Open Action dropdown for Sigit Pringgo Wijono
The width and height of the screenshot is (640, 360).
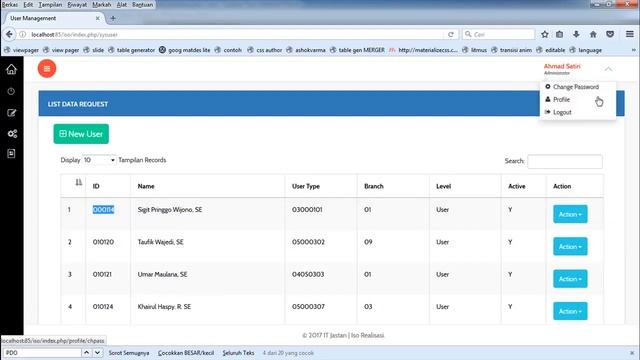click(x=570, y=214)
